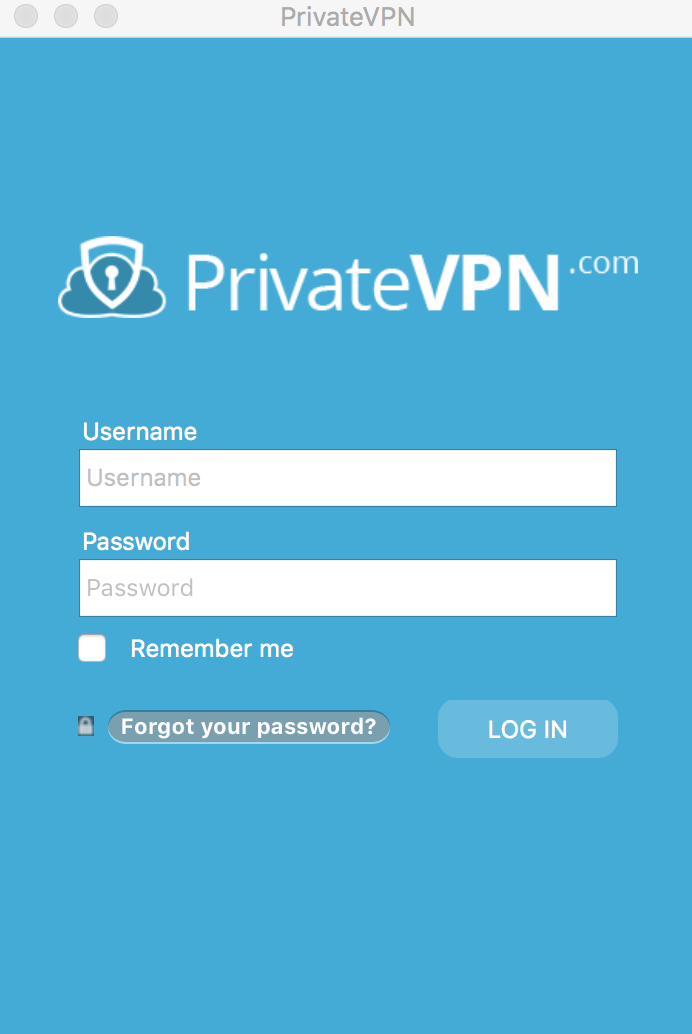Screen dimensions: 692x1034
Task: Minimize the PrivateVPN window
Action: (66, 16)
